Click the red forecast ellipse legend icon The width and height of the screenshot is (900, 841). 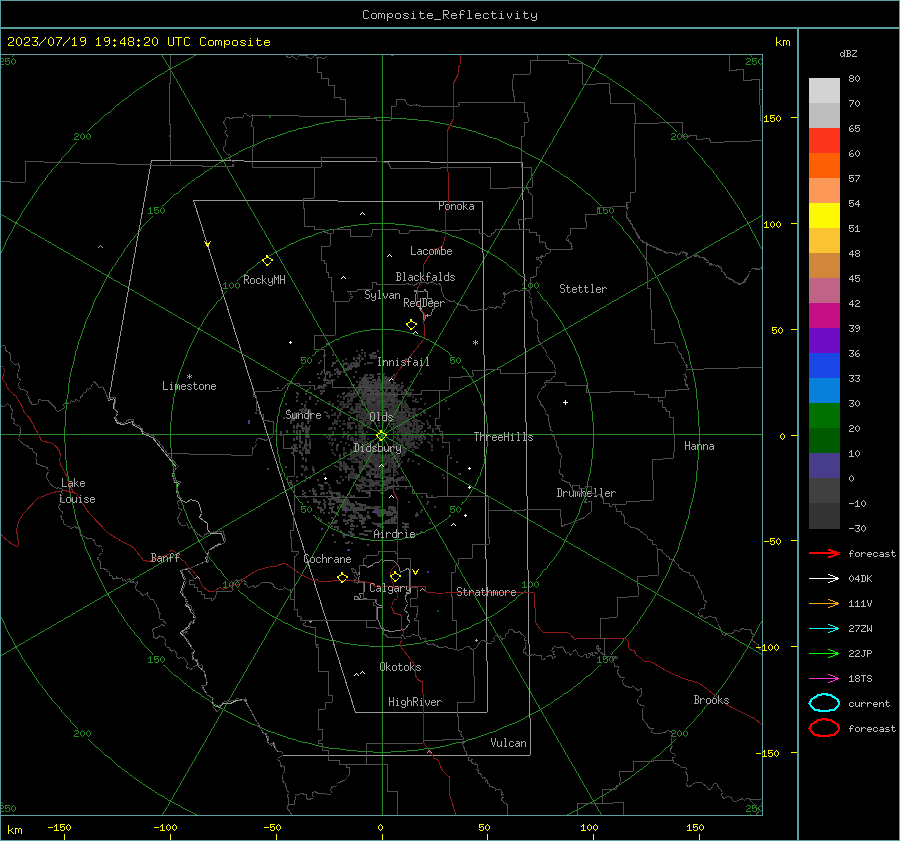[824, 728]
